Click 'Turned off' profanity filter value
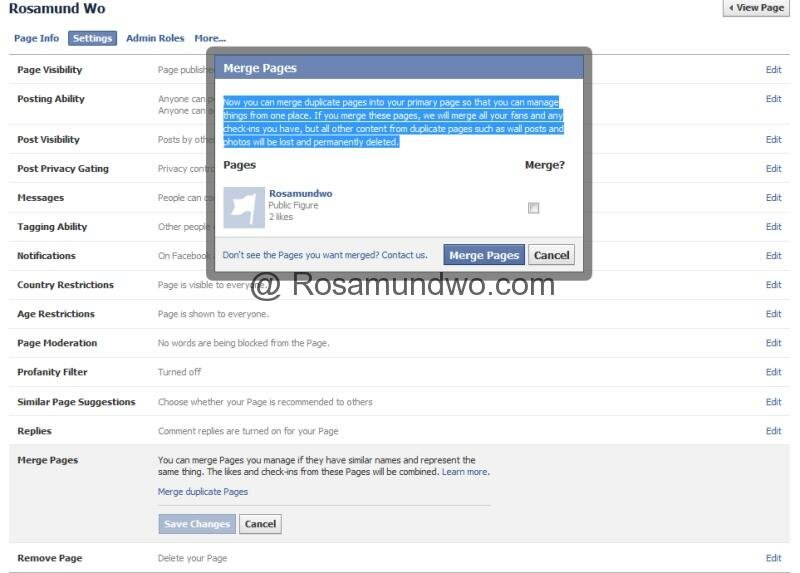Image resolution: width=800 pixels, height=573 pixels. (179, 372)
